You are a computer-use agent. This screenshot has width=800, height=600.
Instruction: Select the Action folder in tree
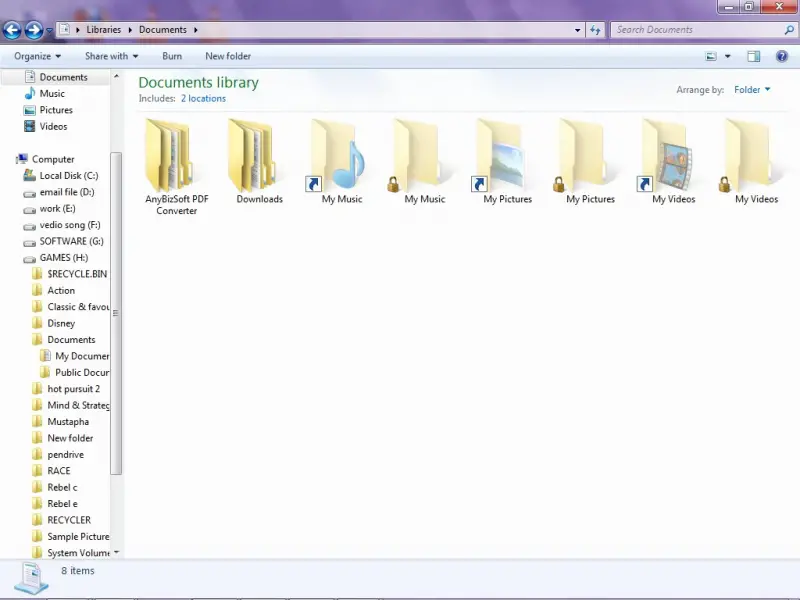click(x=54, y=290)
